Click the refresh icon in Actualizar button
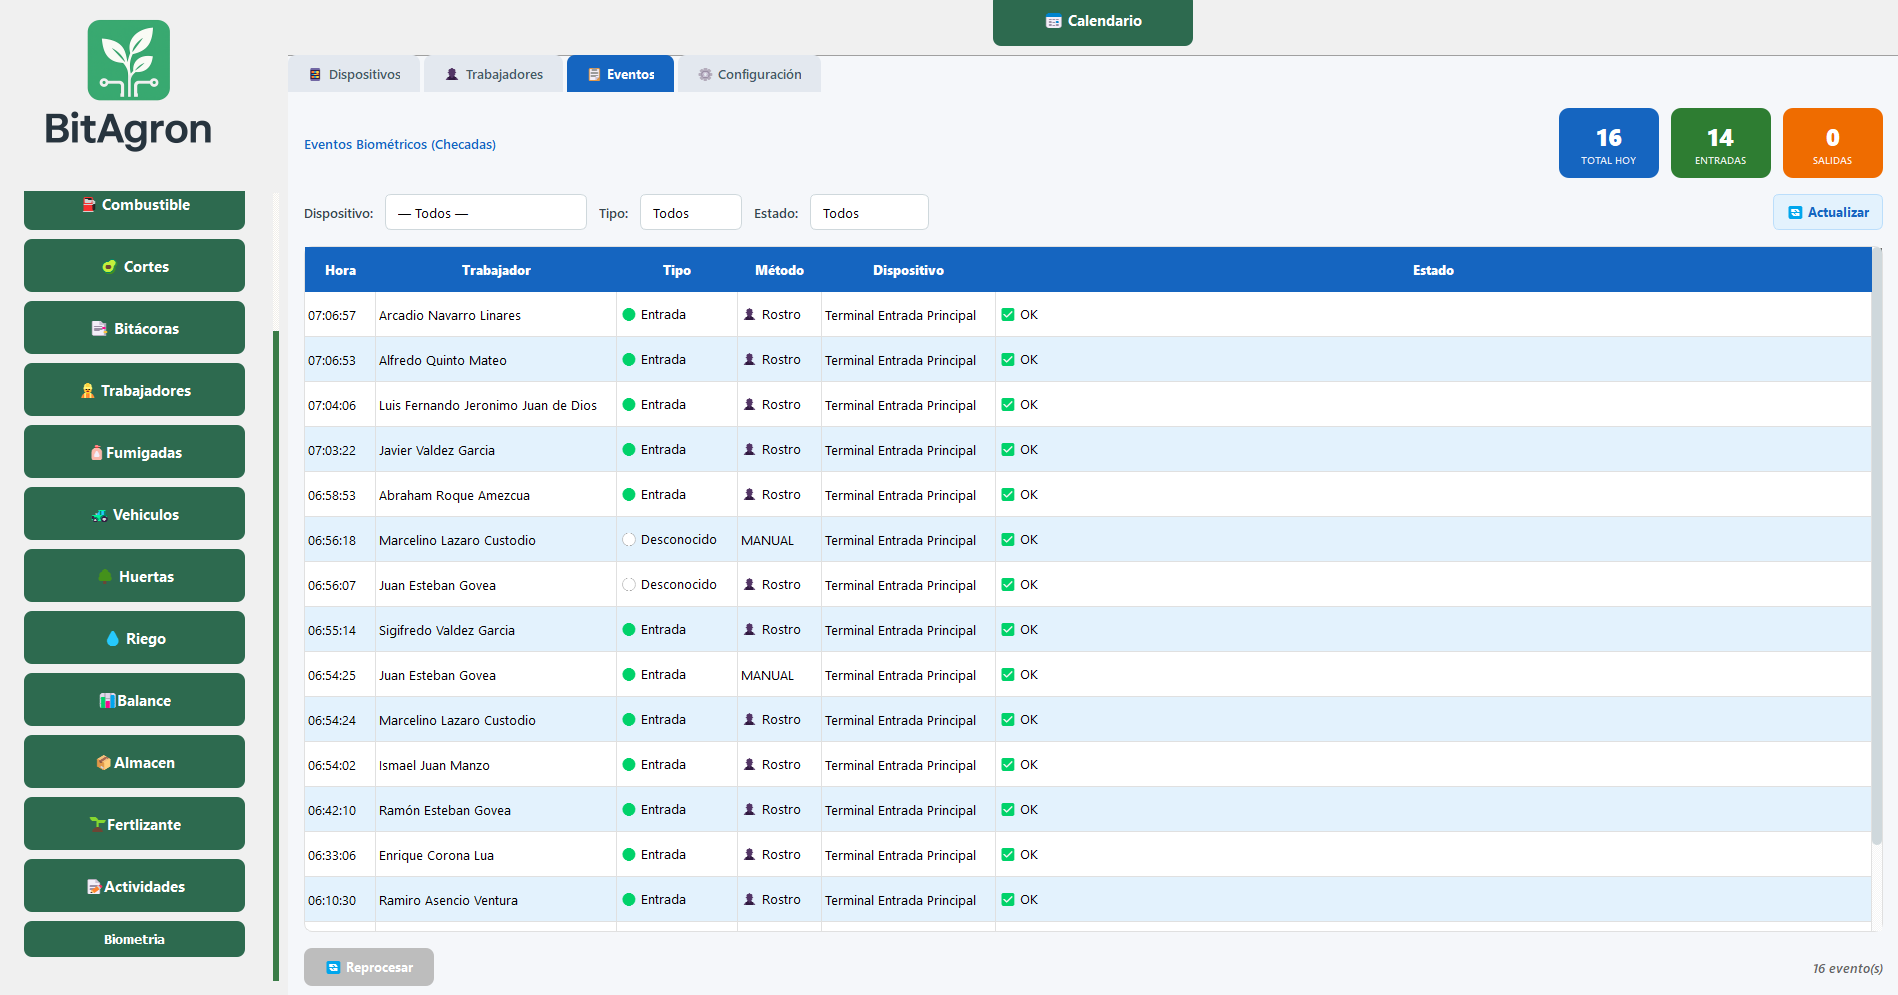Viewport: 1898px width, 995px height. (1795, 212)
